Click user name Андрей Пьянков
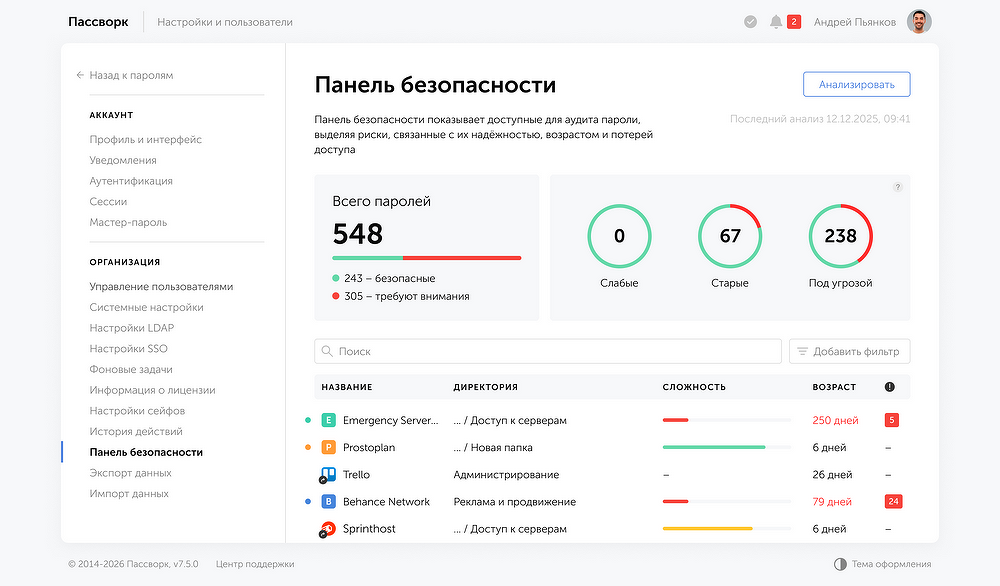 [x=855, y=22]
